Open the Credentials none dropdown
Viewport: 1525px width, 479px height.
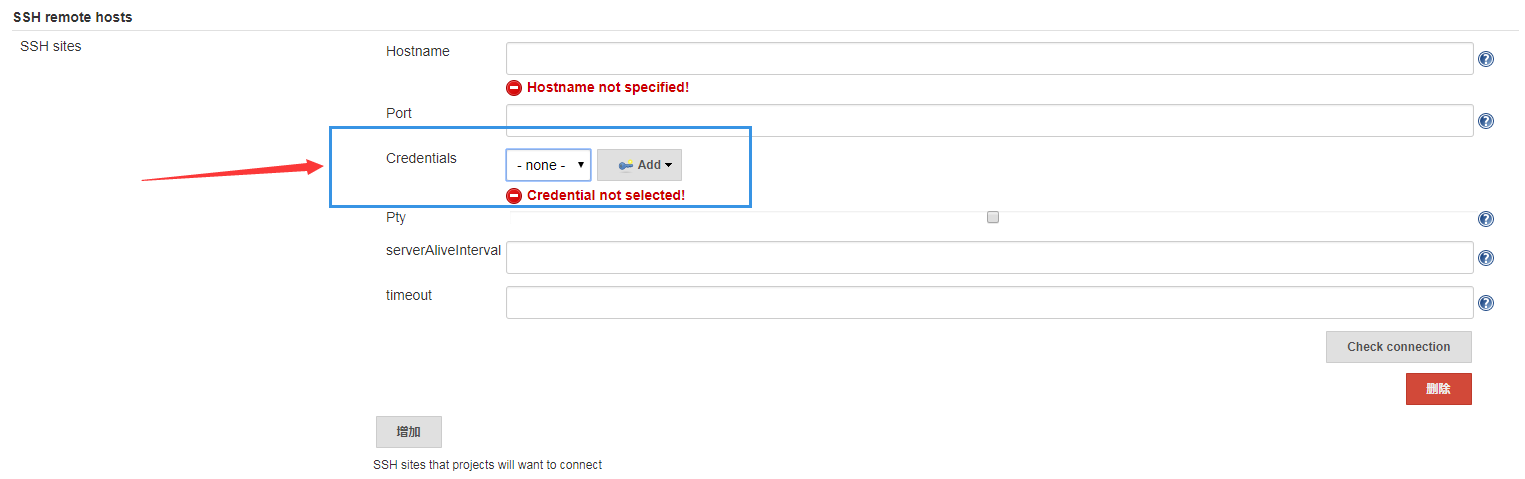[x=549, y=165]
